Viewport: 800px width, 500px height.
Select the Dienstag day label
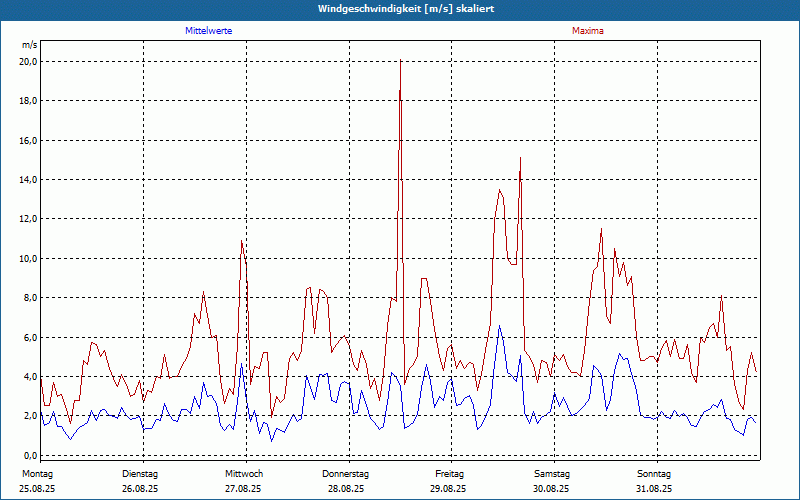140,473
